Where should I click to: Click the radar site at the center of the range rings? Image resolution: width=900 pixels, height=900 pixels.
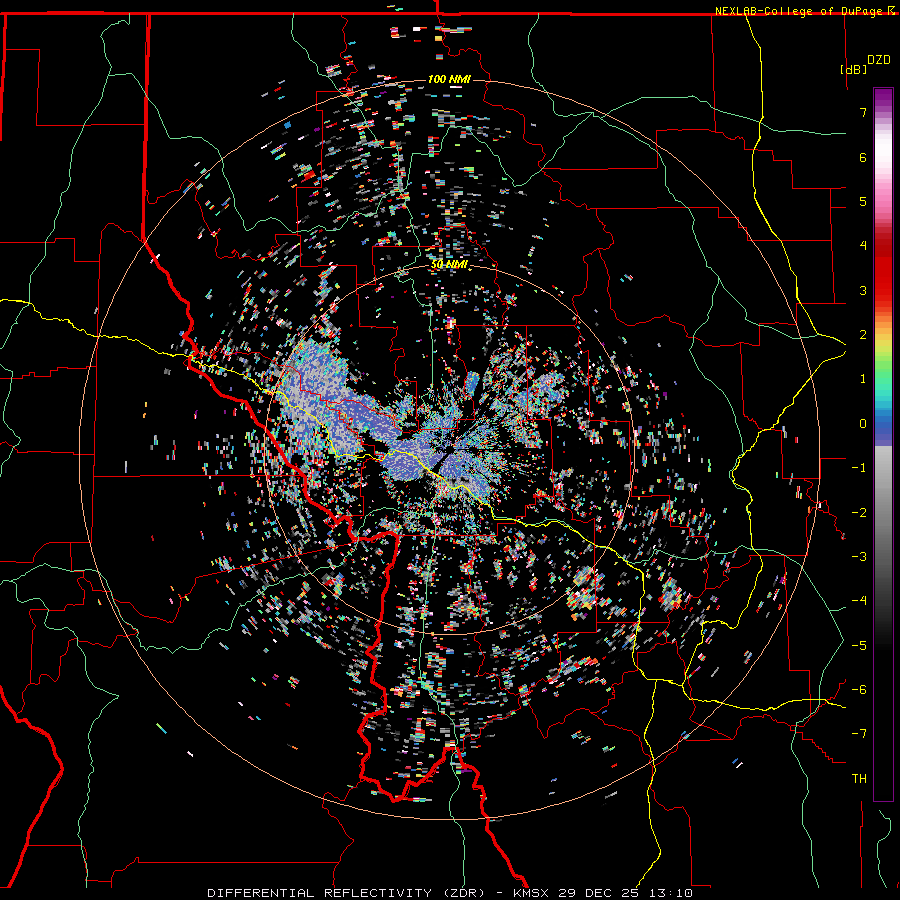click(449, 449)
